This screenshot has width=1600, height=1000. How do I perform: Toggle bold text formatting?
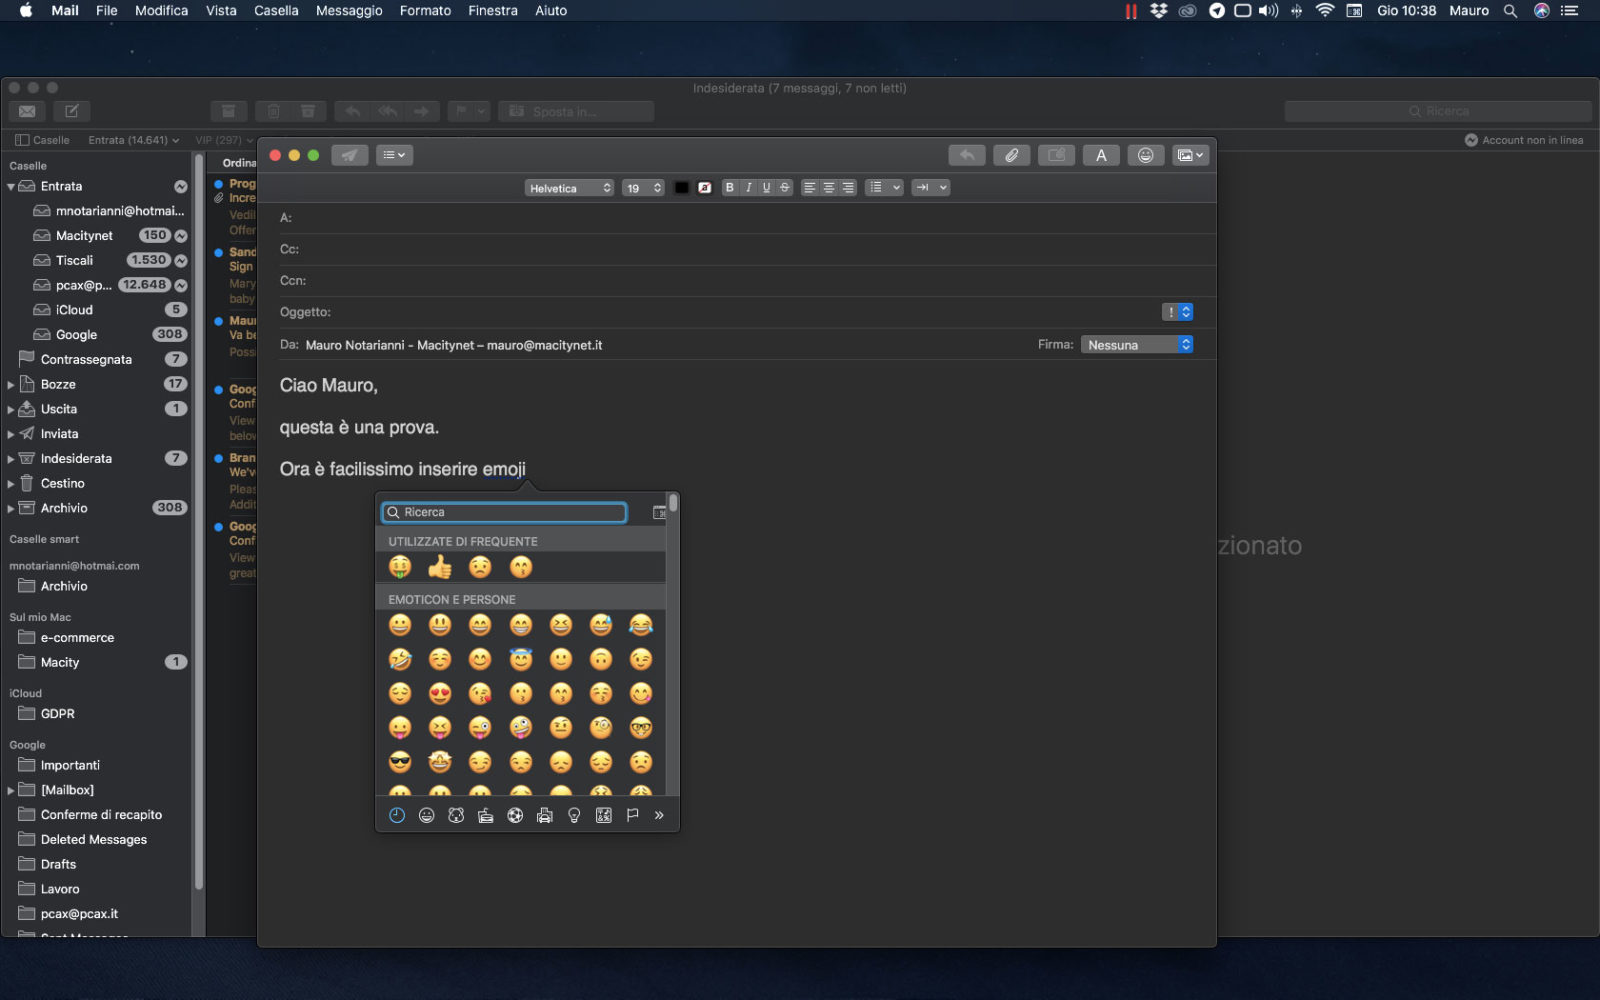tap(729, 187)
